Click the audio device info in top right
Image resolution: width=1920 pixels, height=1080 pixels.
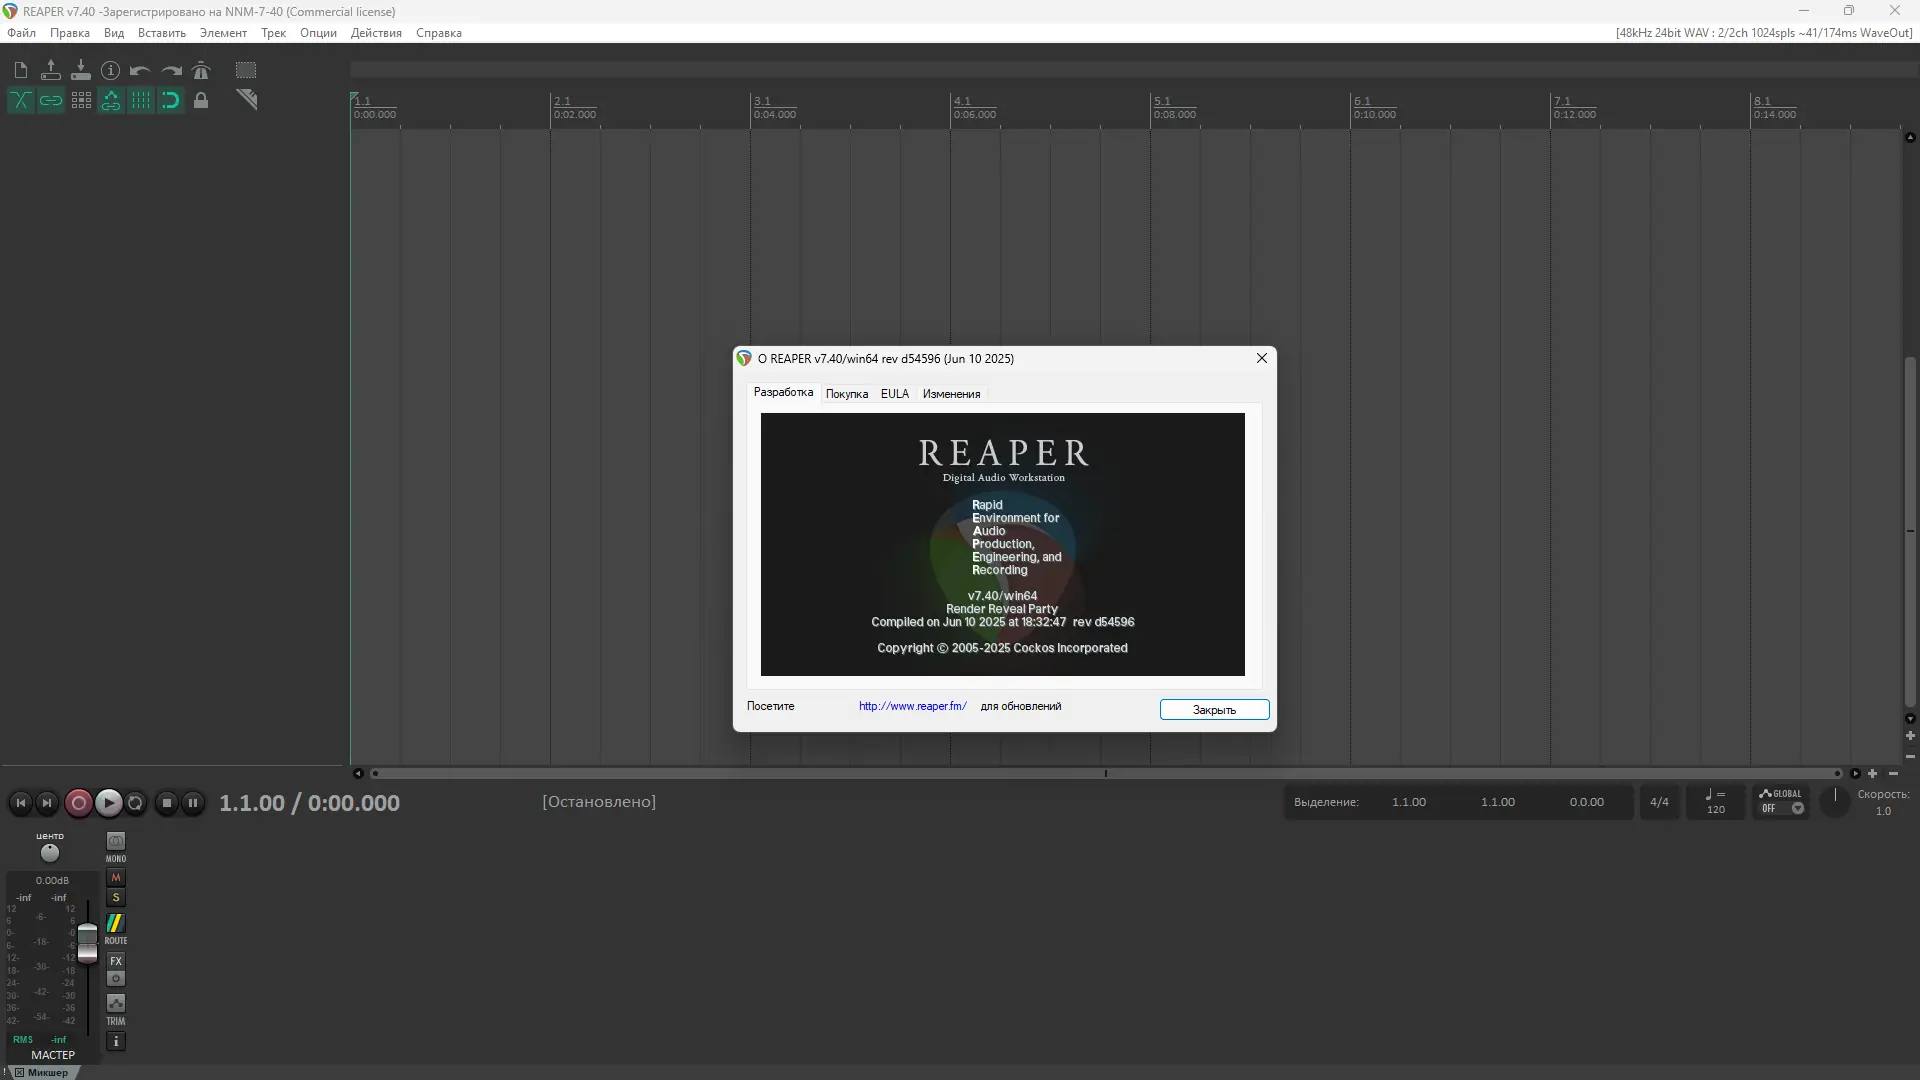(x=1763, y=33)
